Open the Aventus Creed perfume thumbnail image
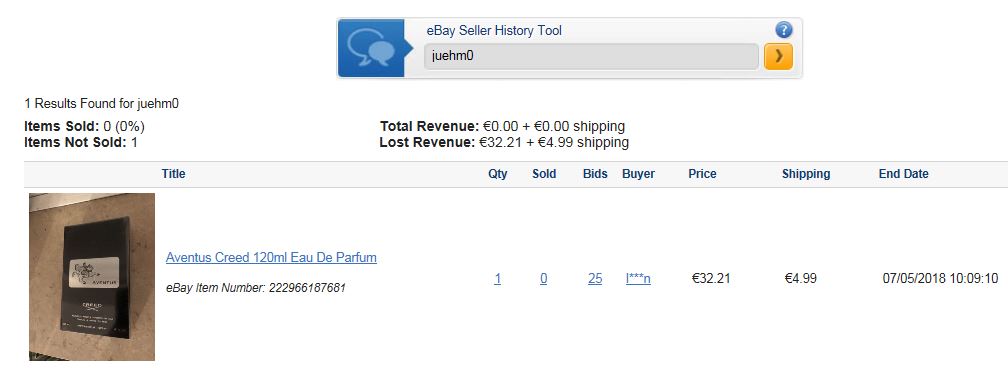Viewport: 1008px width, 368px height. (92, 277)
